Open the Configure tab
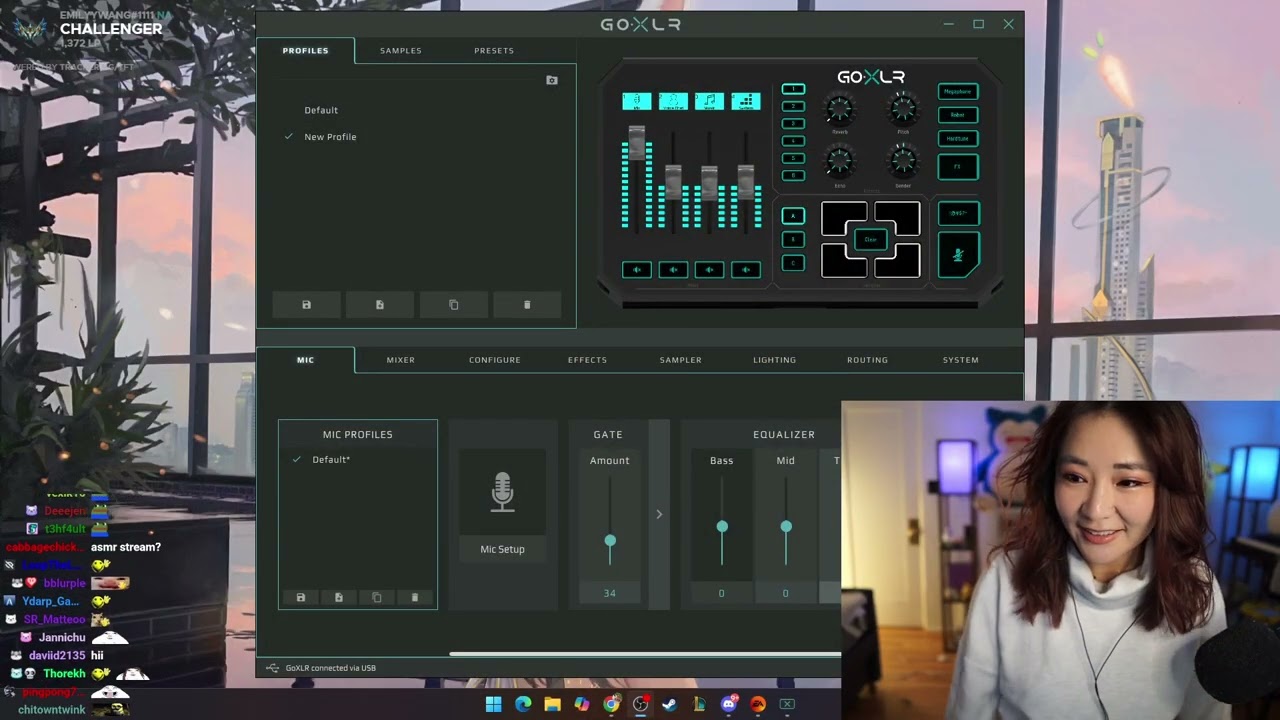Viewport: 1280px width, 720px height. pos(495,360)
